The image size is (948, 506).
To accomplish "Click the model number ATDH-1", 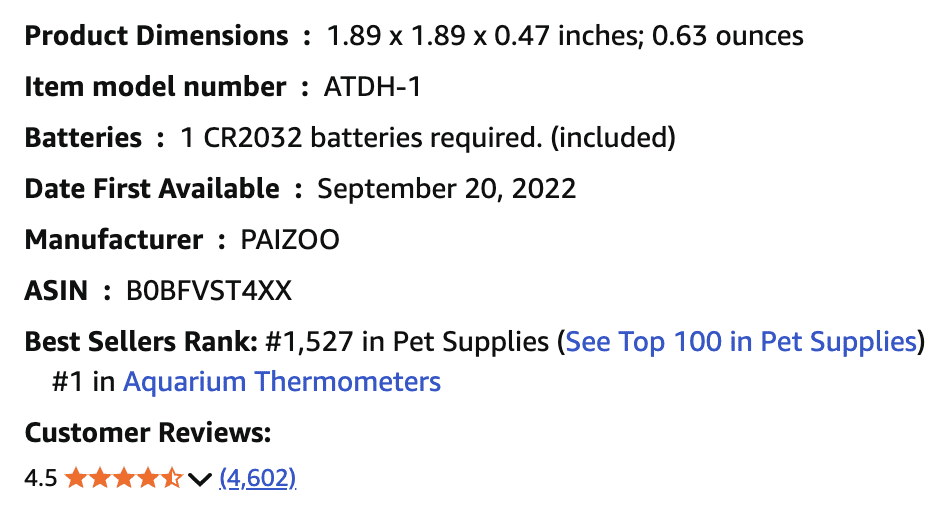I will tap(372, 87).
